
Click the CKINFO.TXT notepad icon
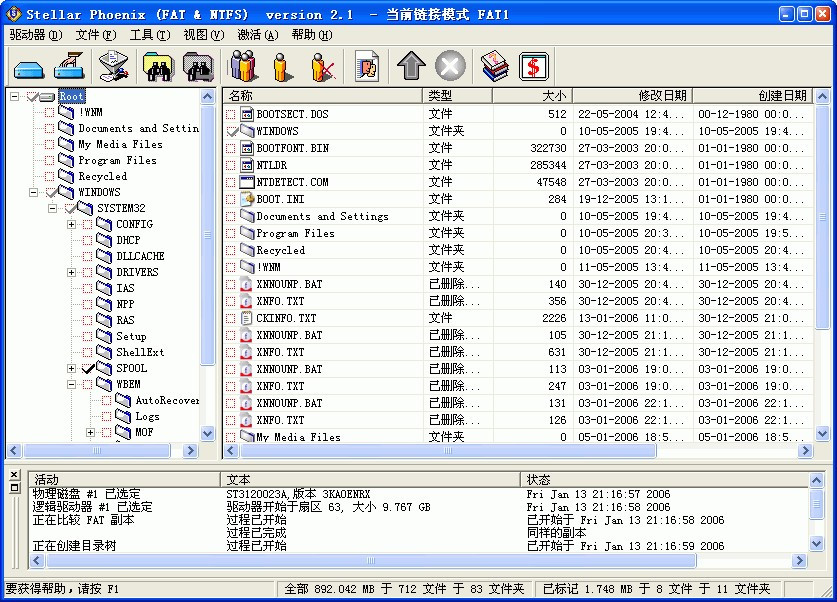(247, 318)
